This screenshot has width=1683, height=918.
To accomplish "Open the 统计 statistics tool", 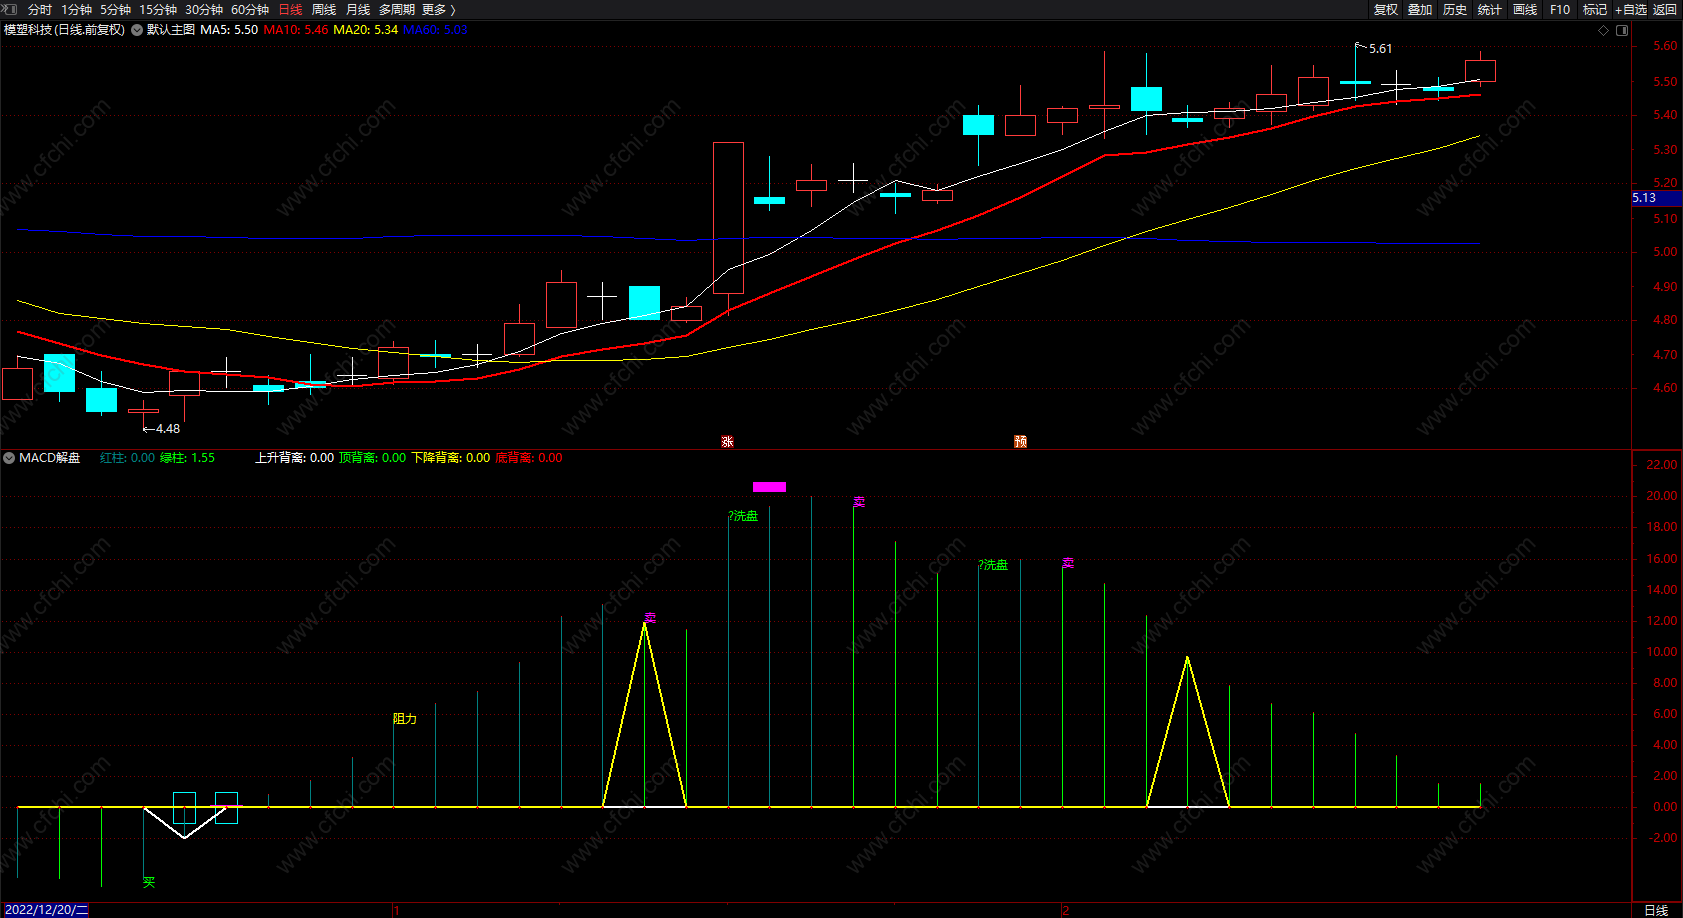I will pos(1490,9).
